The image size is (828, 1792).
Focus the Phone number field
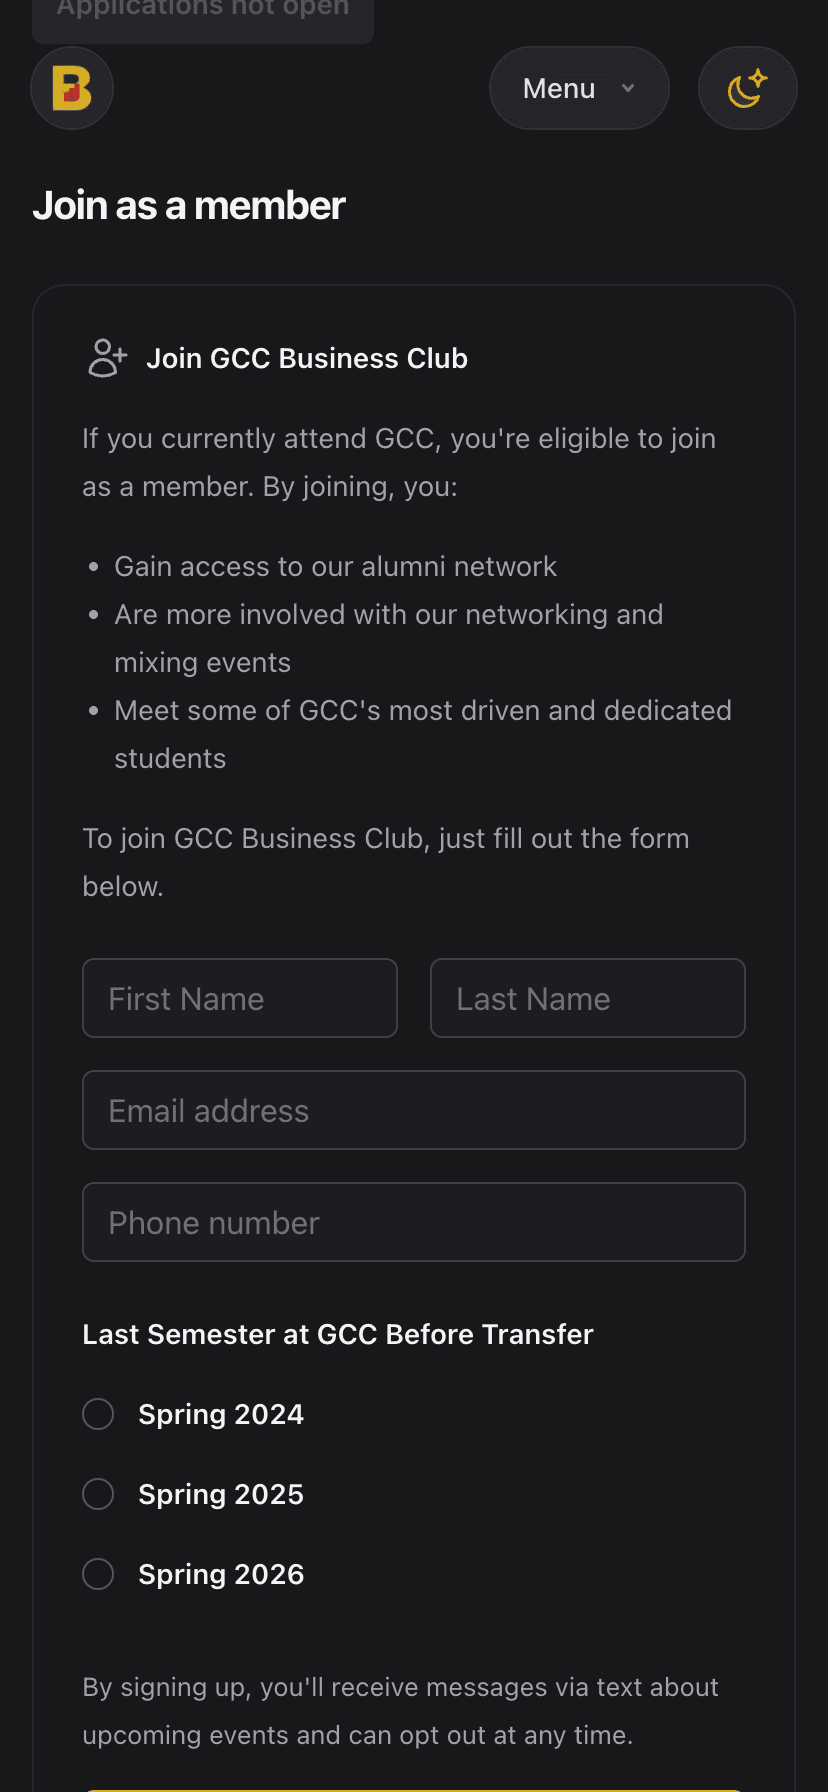tap(413, 1222)
